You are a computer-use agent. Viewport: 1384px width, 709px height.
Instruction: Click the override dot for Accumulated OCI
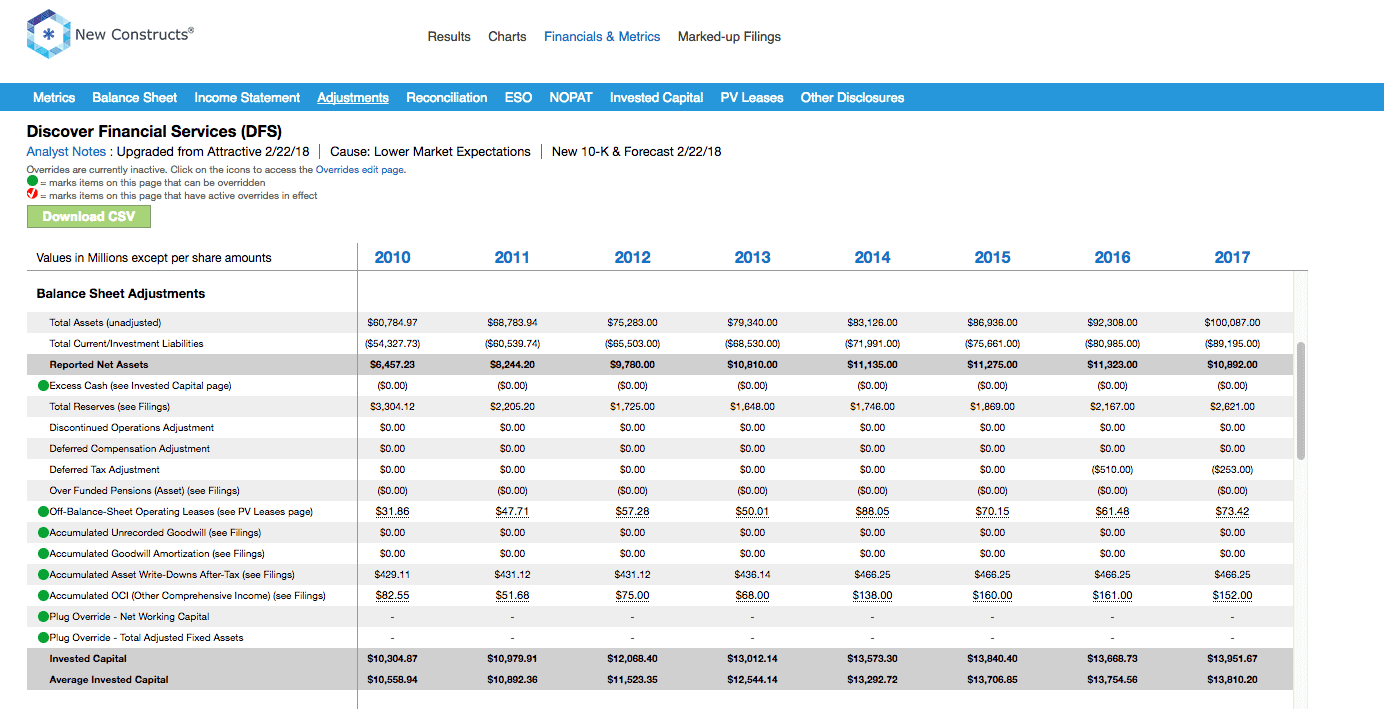(43, 595)
